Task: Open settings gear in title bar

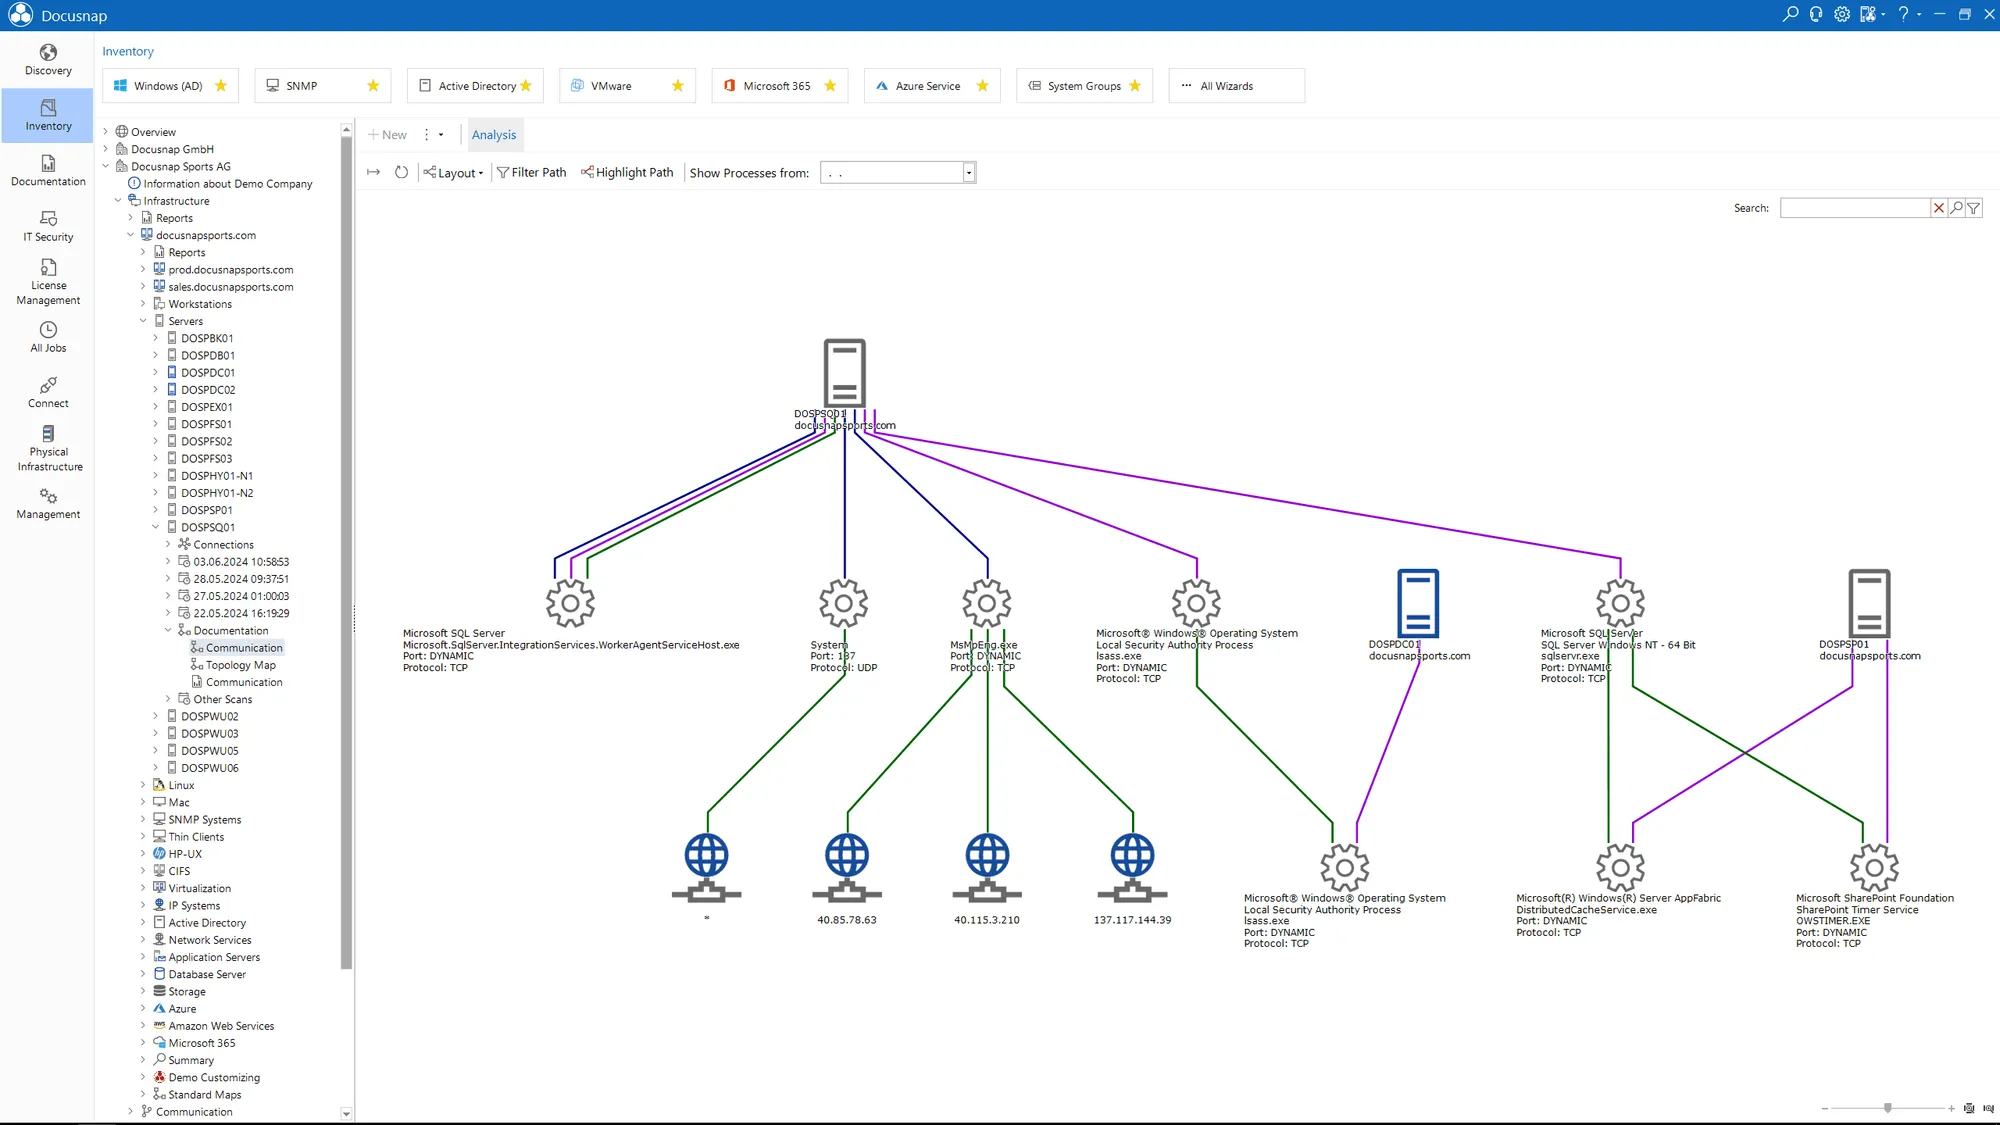Action: click(x=1842, y=14)
